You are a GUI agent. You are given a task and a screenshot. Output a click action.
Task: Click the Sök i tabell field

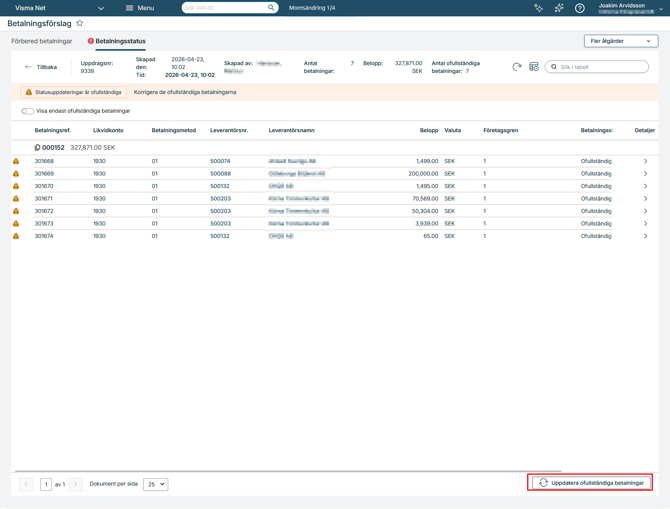coord(597,67)
